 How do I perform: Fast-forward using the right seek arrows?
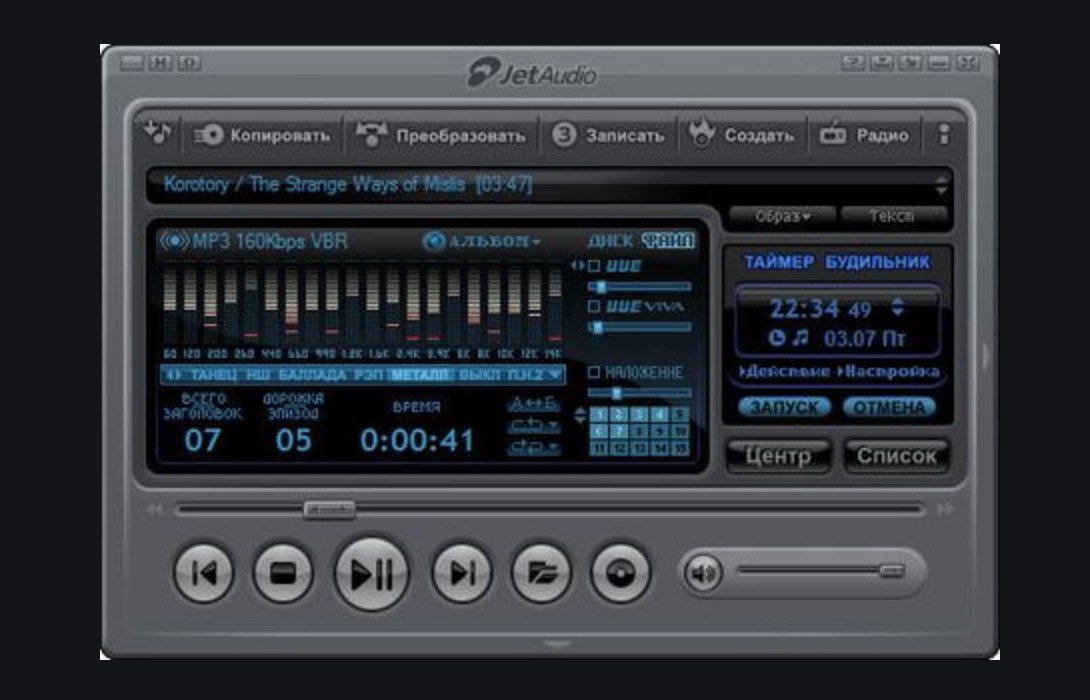(x=945, y=510)
